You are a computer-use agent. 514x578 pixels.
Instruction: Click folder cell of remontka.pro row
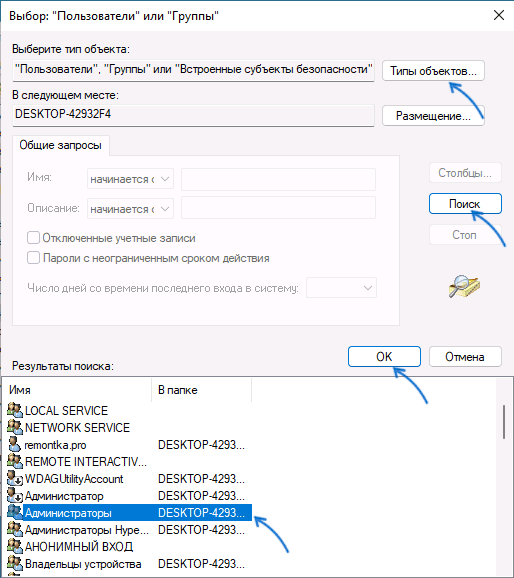(201, 445)
